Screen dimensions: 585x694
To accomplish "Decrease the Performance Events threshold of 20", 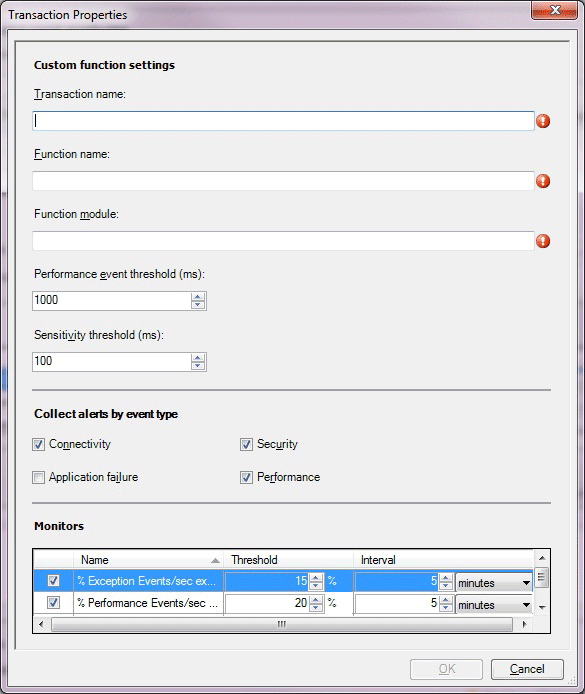I will (316, 607).
